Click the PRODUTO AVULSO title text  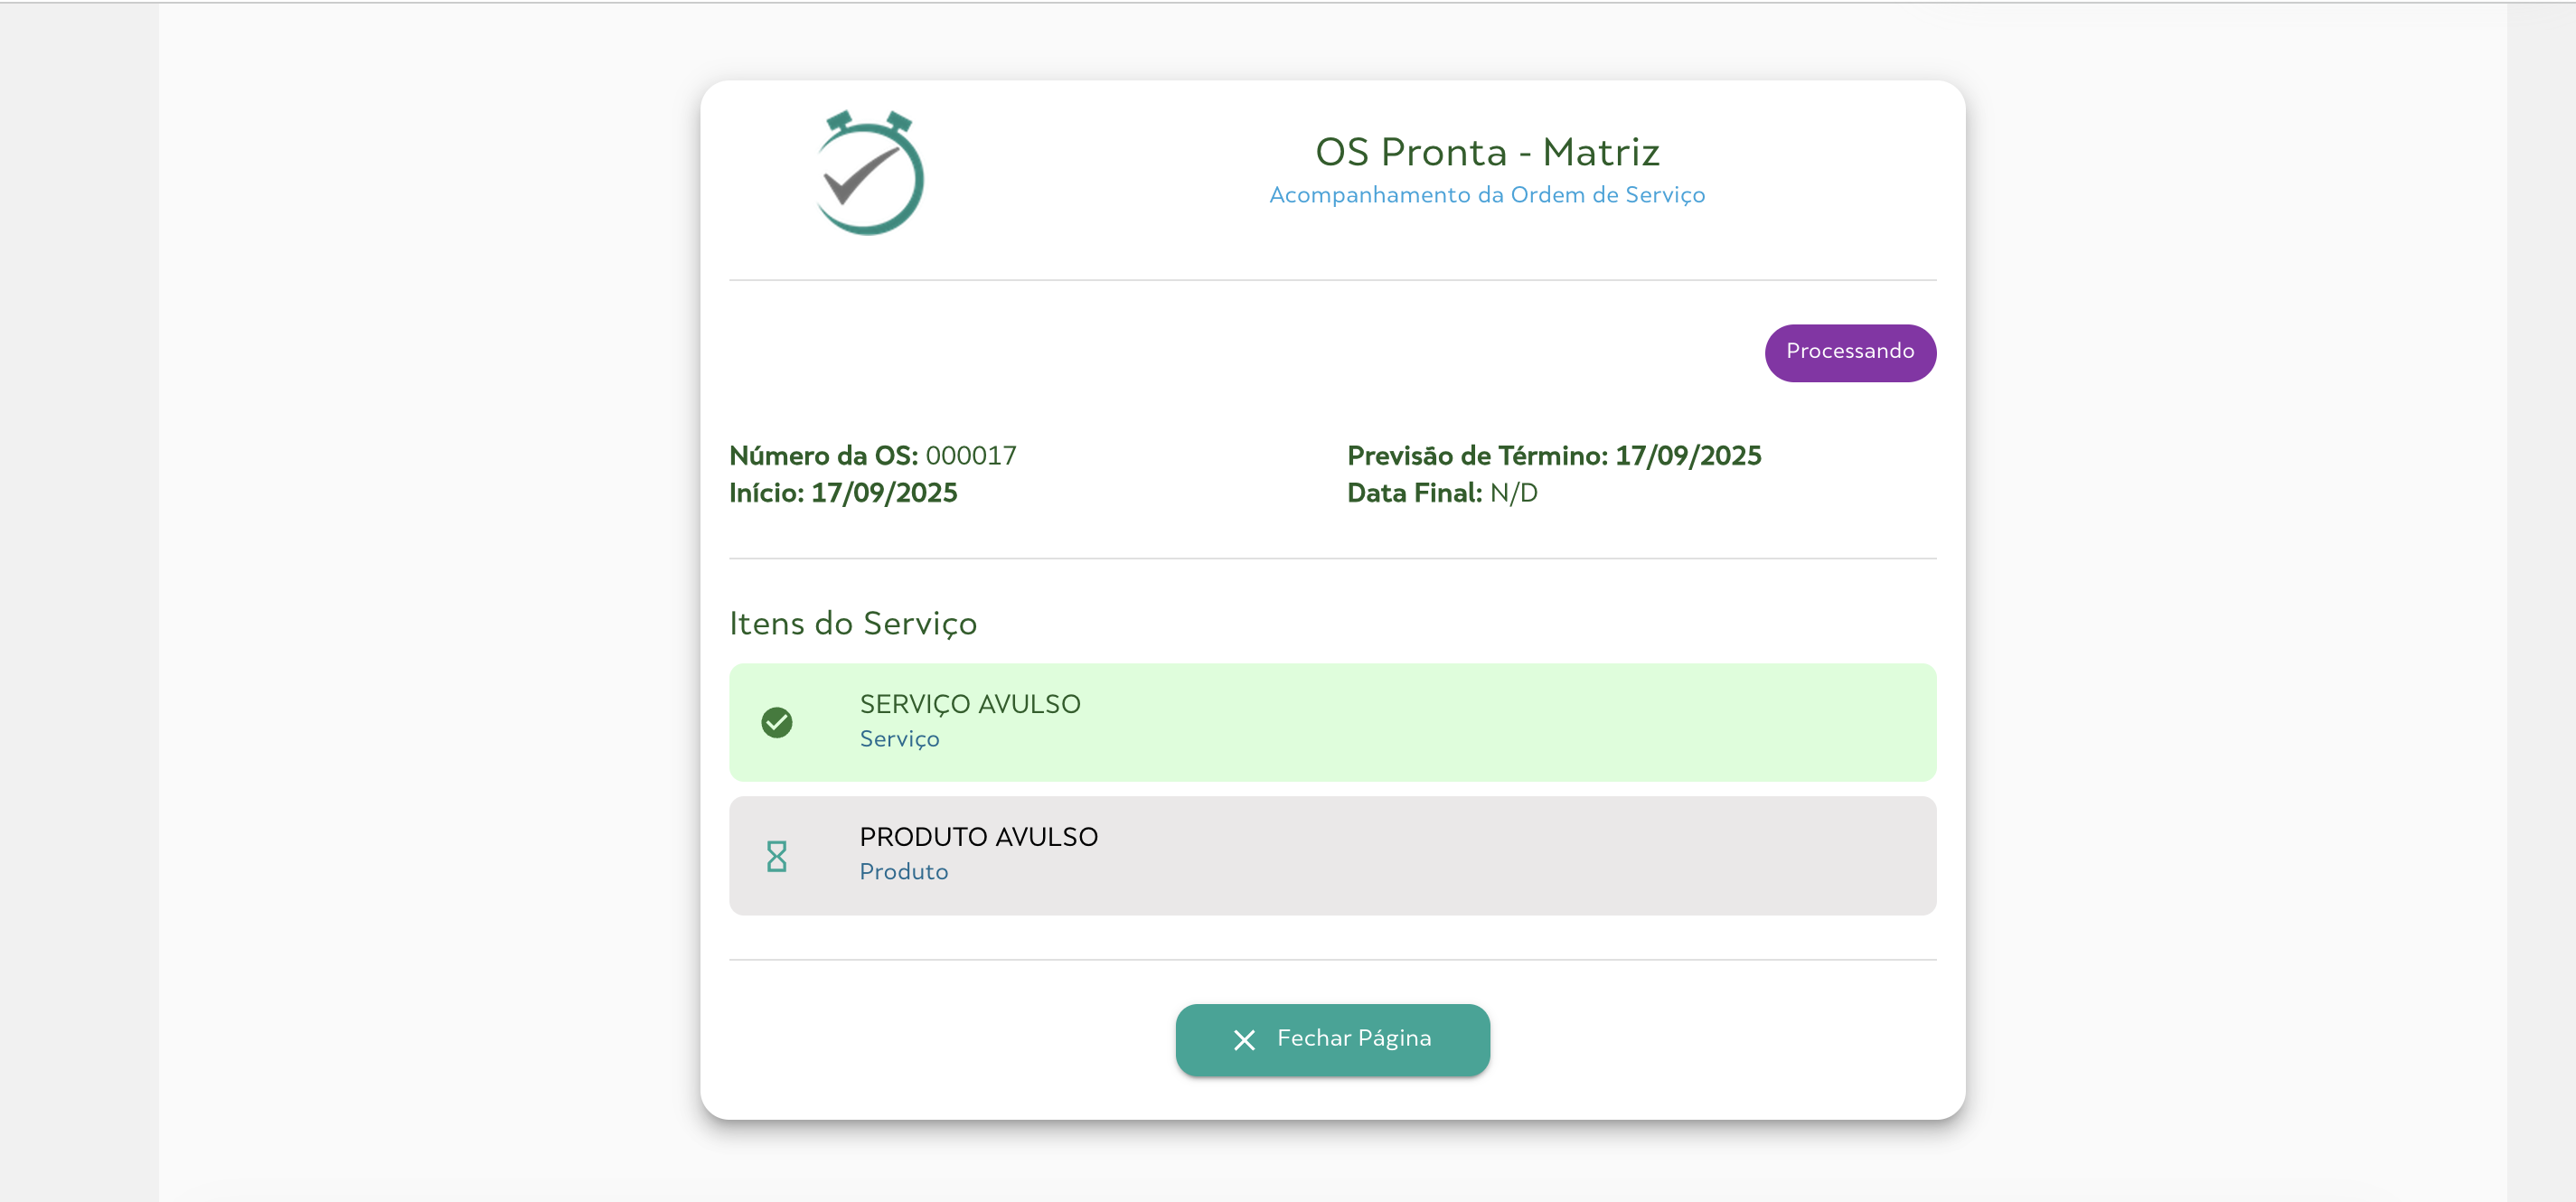[978, 837]
